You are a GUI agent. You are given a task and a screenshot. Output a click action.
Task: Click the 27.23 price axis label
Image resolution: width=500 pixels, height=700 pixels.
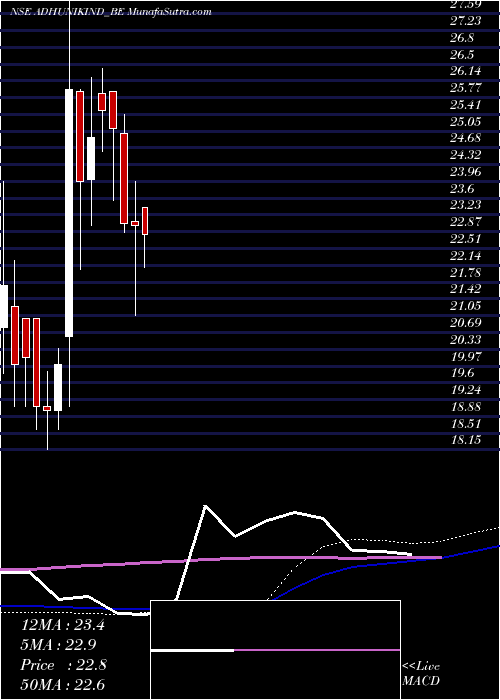tap(465, 21)
